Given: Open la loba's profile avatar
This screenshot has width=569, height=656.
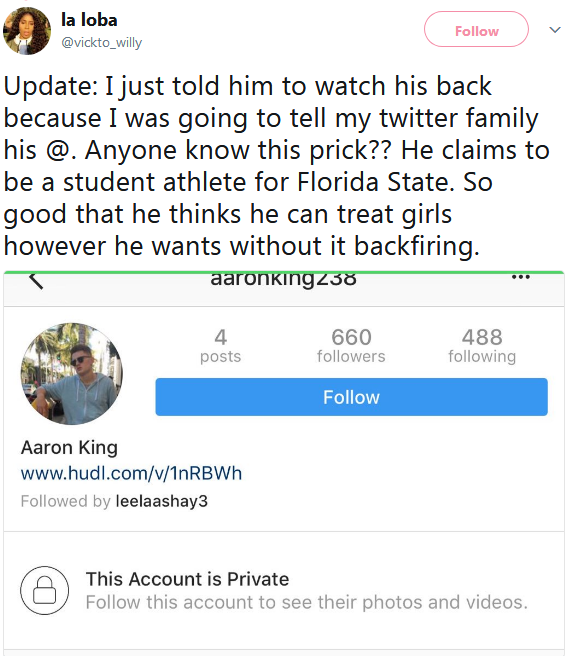Looking at the screenshot, I should [27, 31].
